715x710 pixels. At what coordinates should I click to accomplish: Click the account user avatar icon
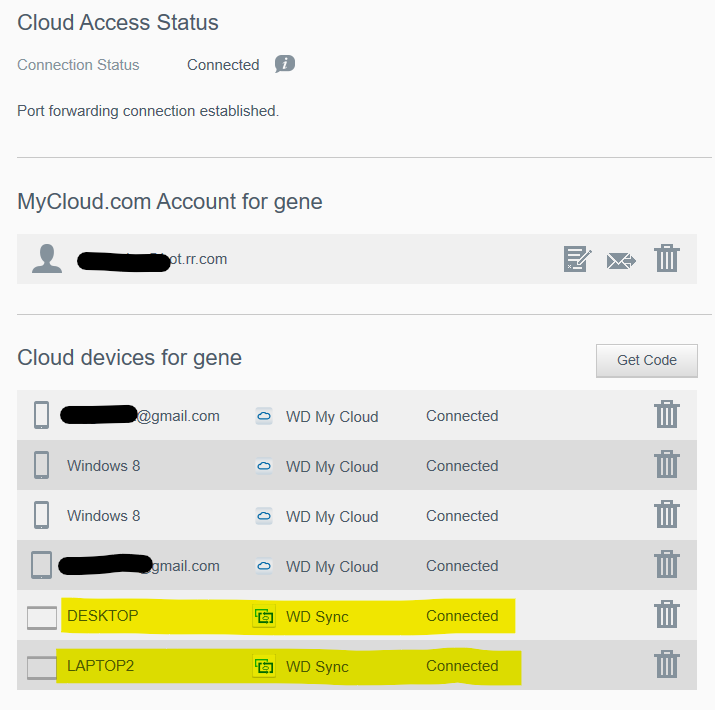click(x=47, y=259)
